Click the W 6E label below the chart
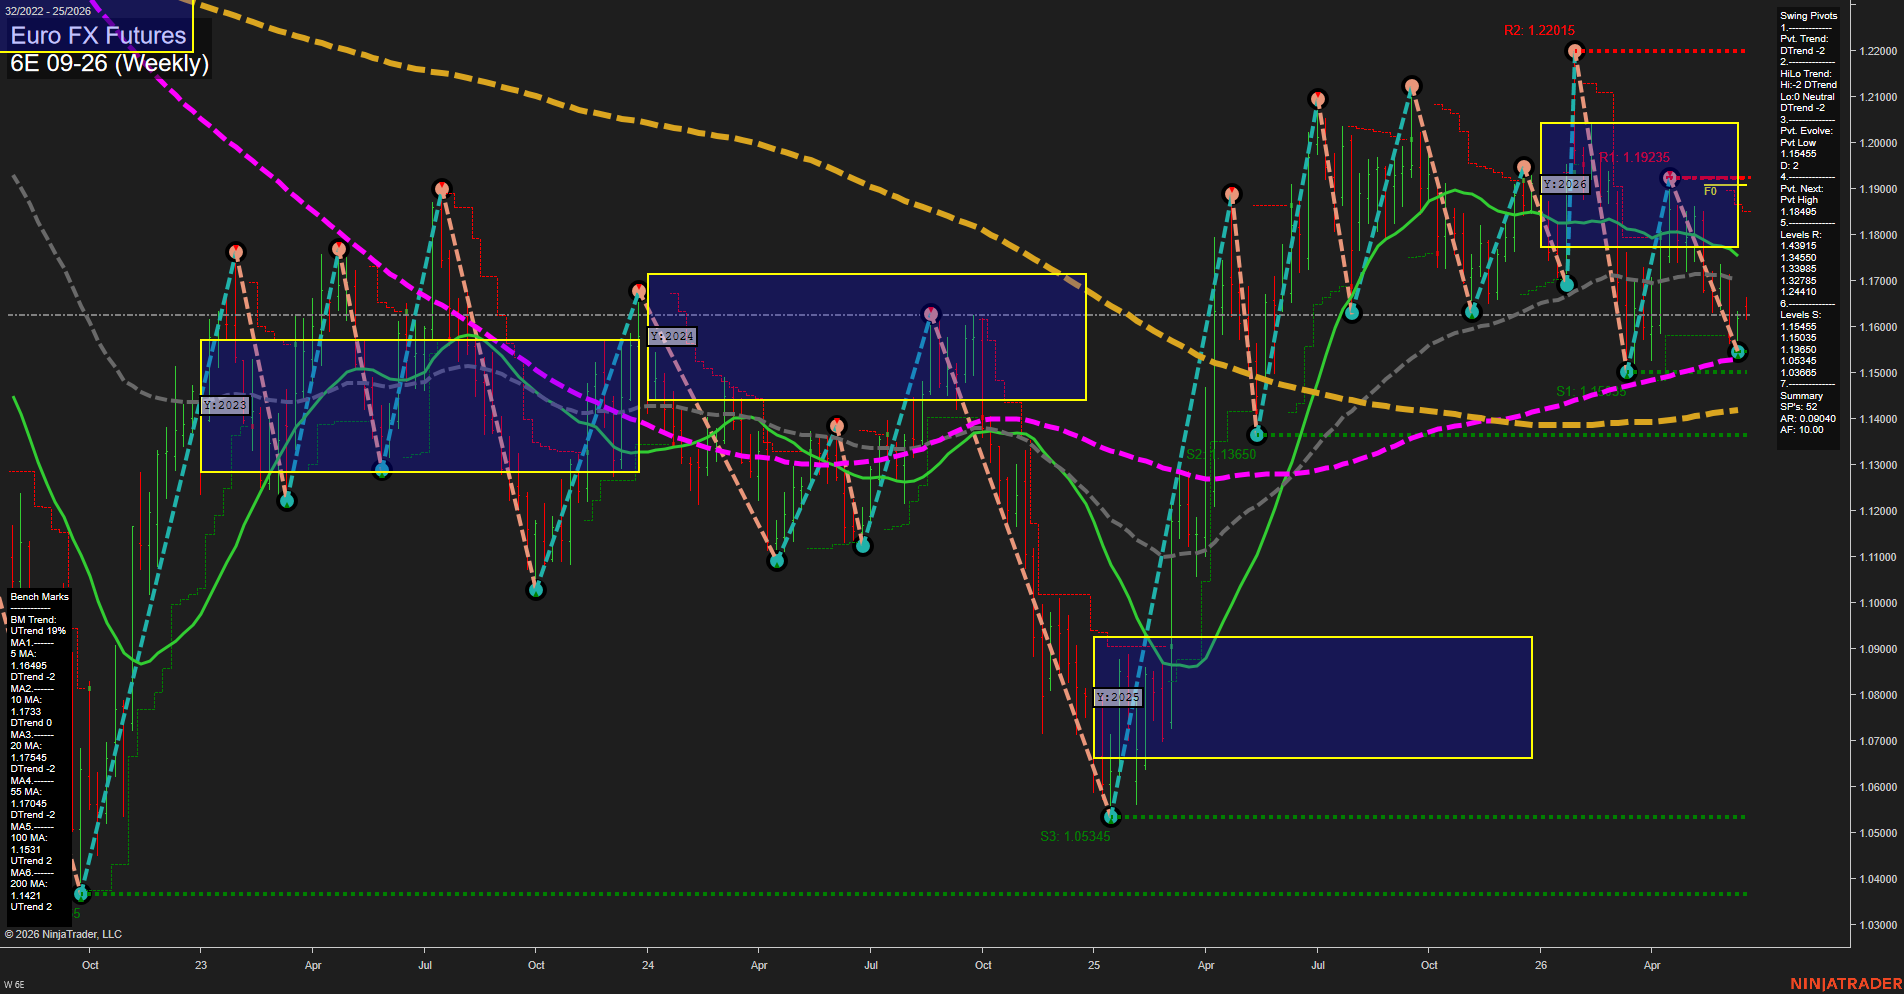The height and width of the screenshot is (994, 1904). 14,986
